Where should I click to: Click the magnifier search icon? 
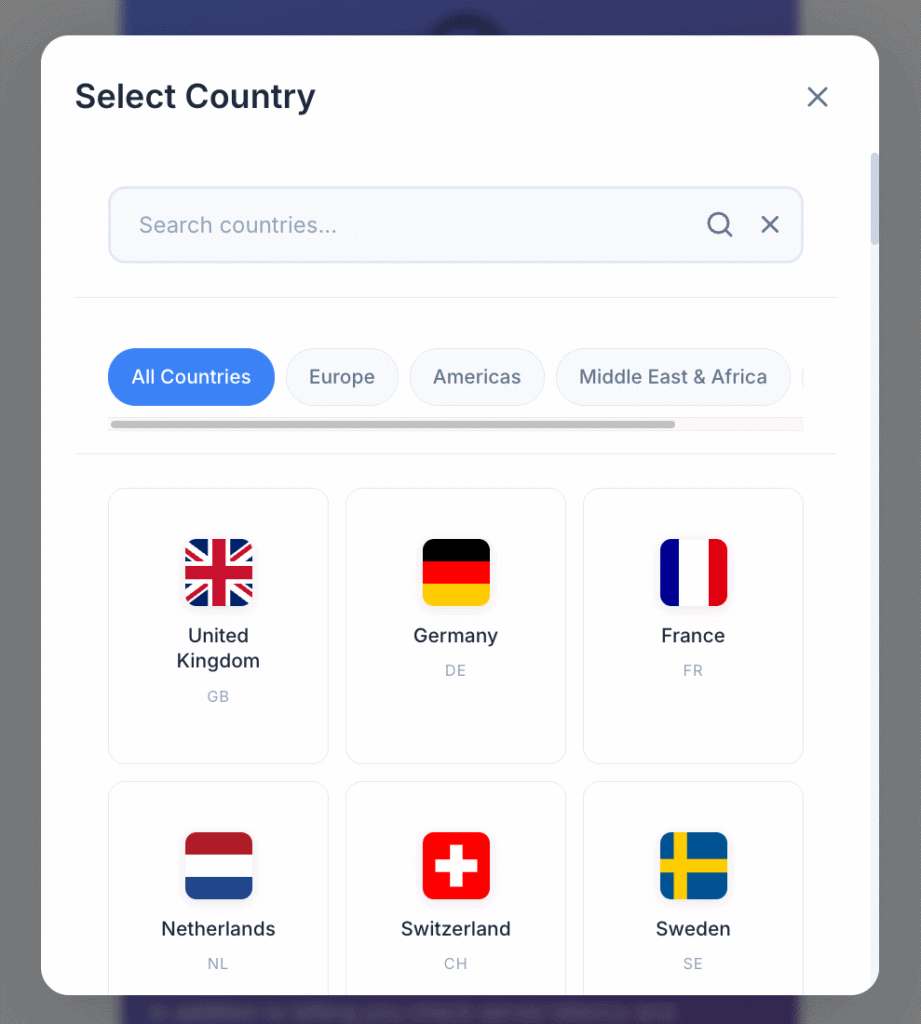(x=720, y=225)
